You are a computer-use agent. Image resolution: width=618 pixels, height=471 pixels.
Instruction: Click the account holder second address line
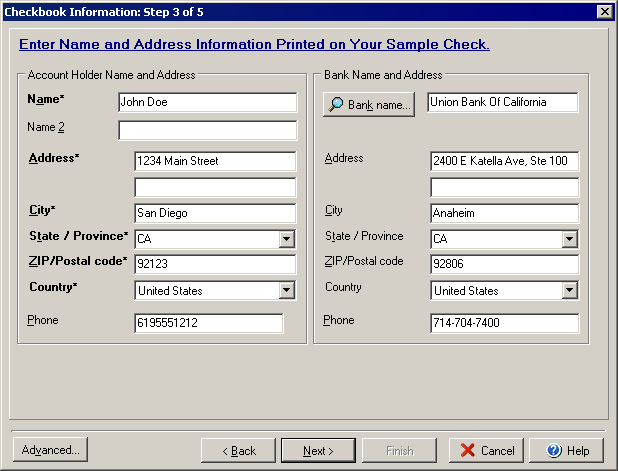(215, 187)
